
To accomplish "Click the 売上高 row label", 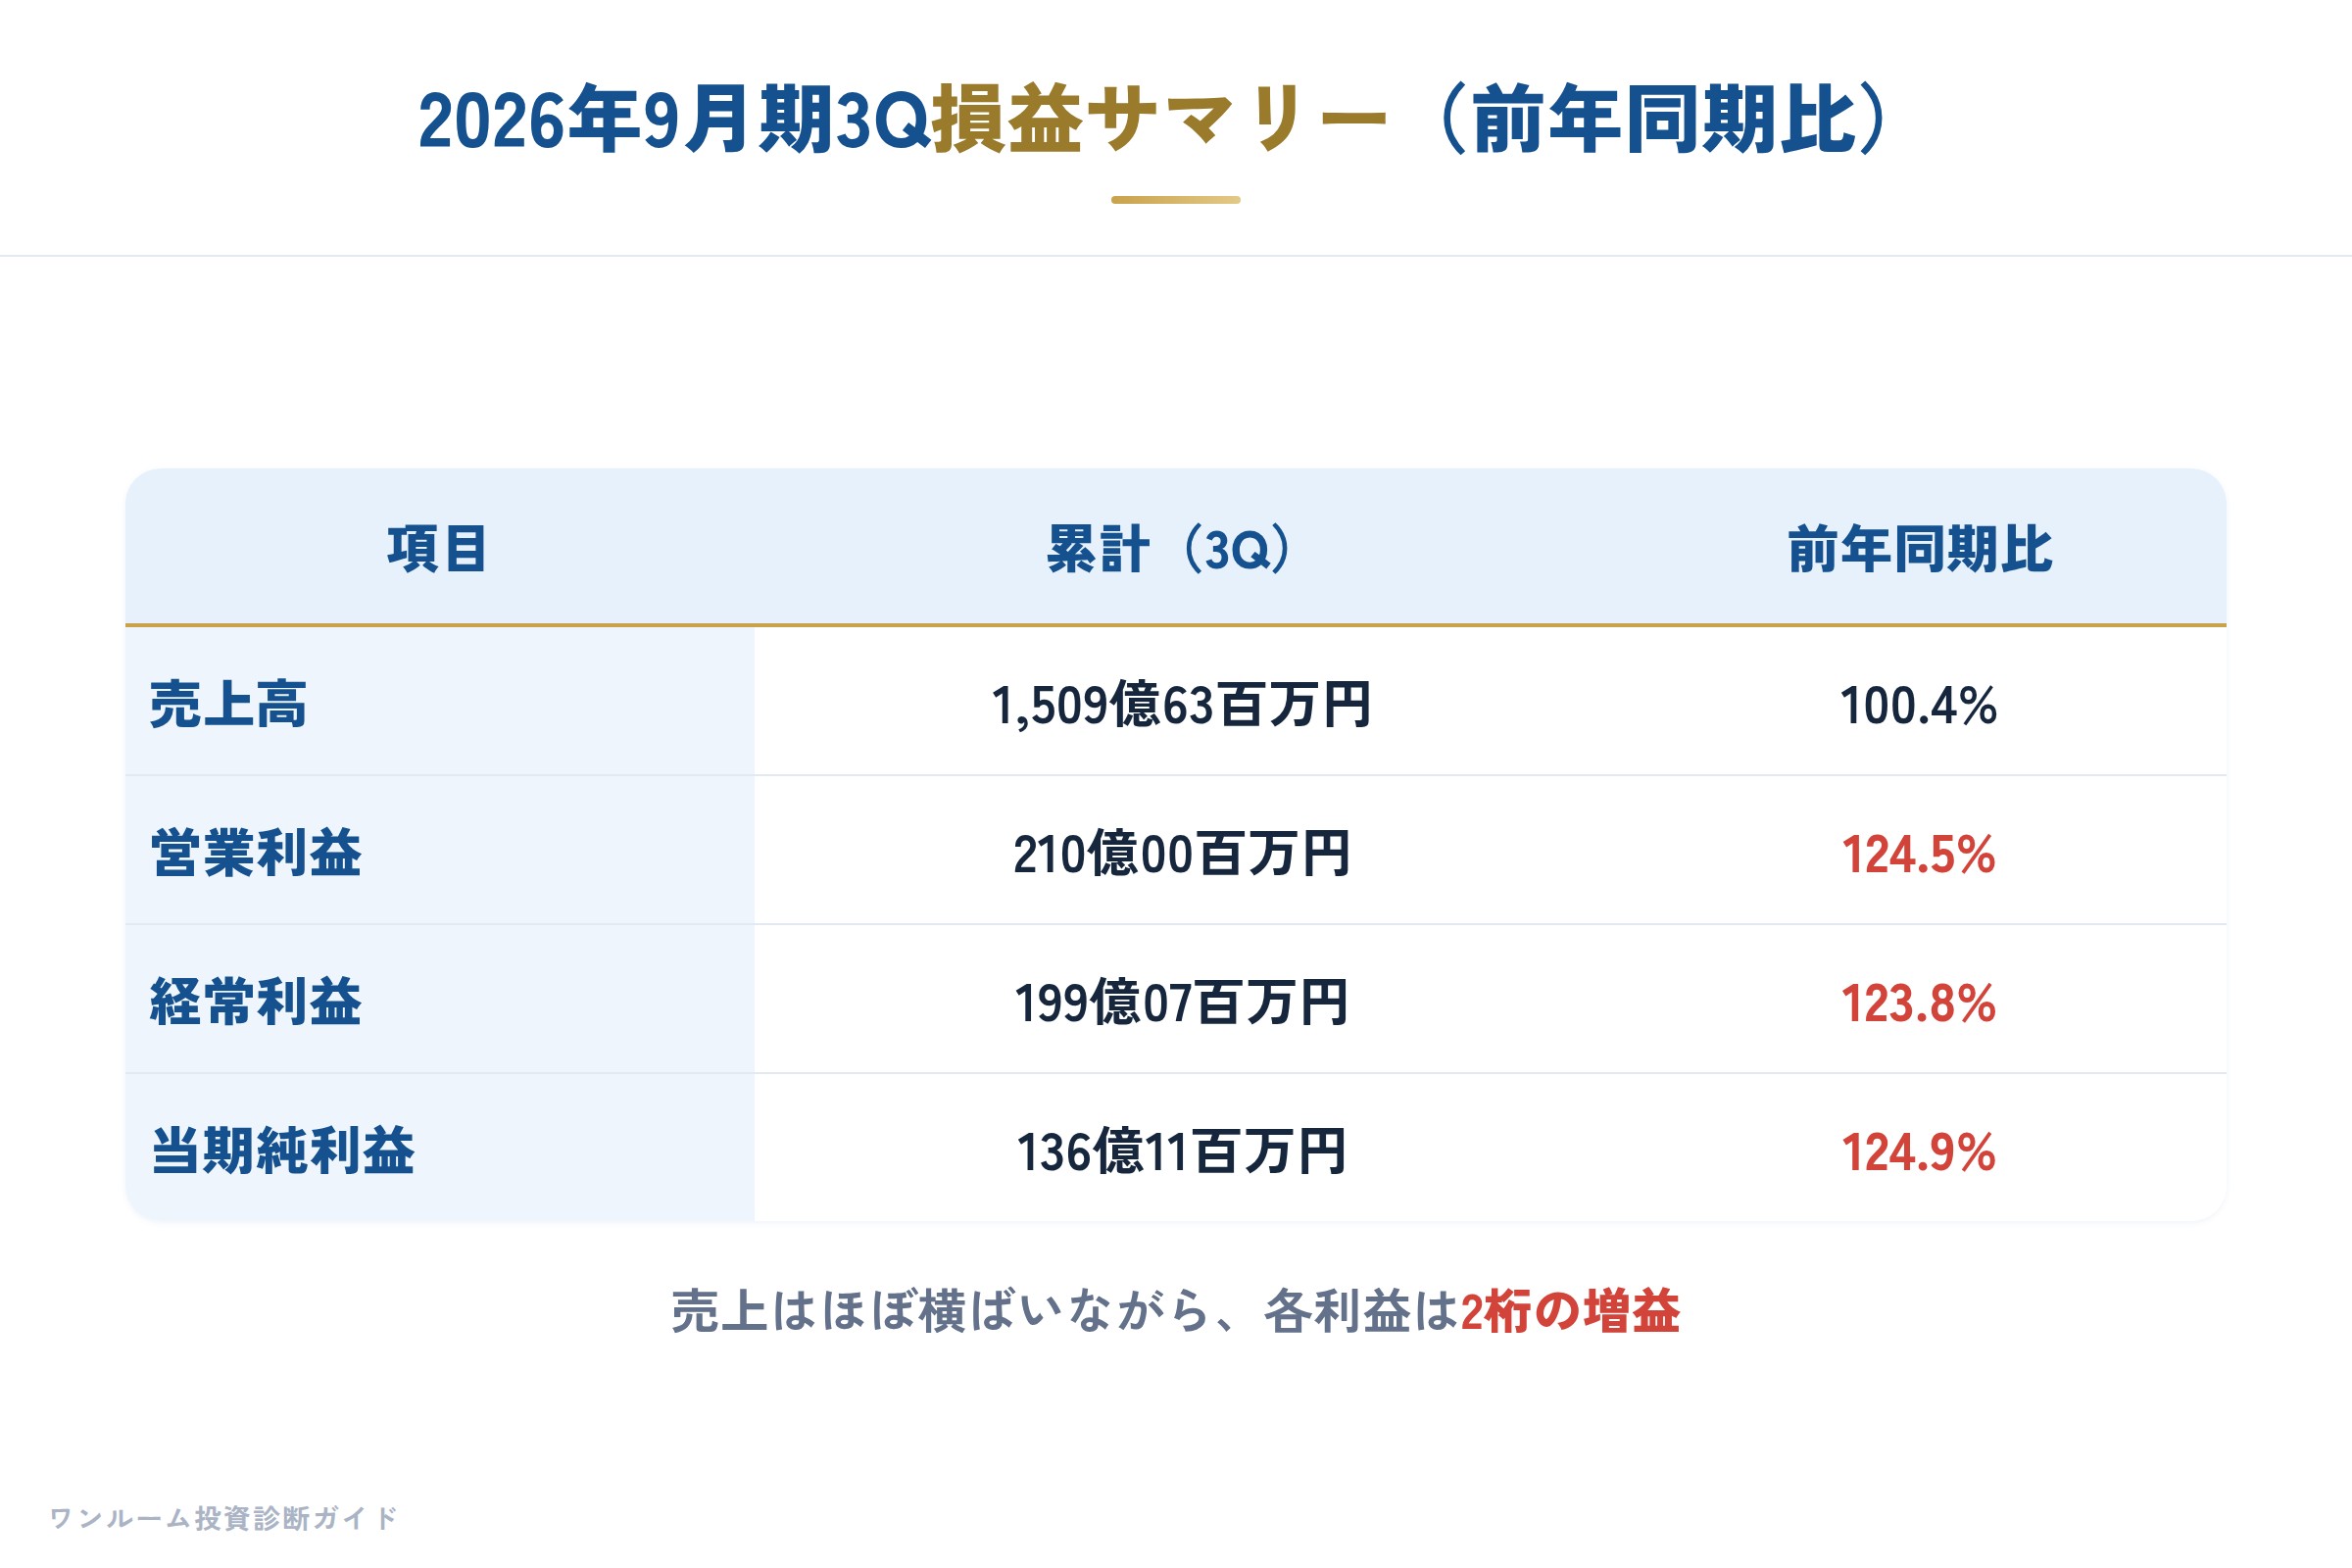I will click(229, 704).
